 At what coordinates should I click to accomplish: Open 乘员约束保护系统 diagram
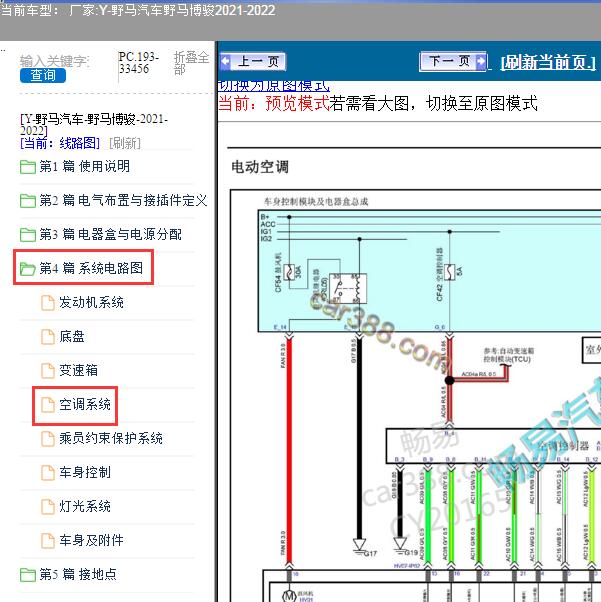point(111,438)
